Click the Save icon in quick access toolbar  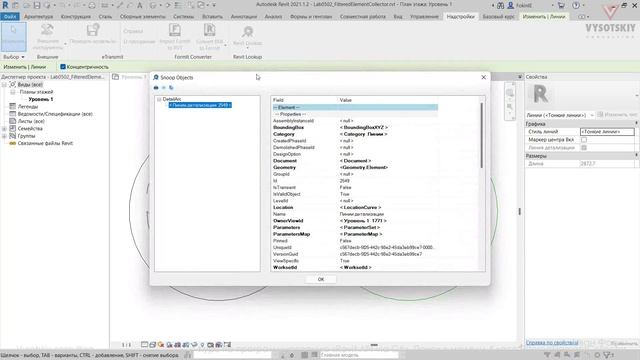pyautogui.click(x=37, y=5)
